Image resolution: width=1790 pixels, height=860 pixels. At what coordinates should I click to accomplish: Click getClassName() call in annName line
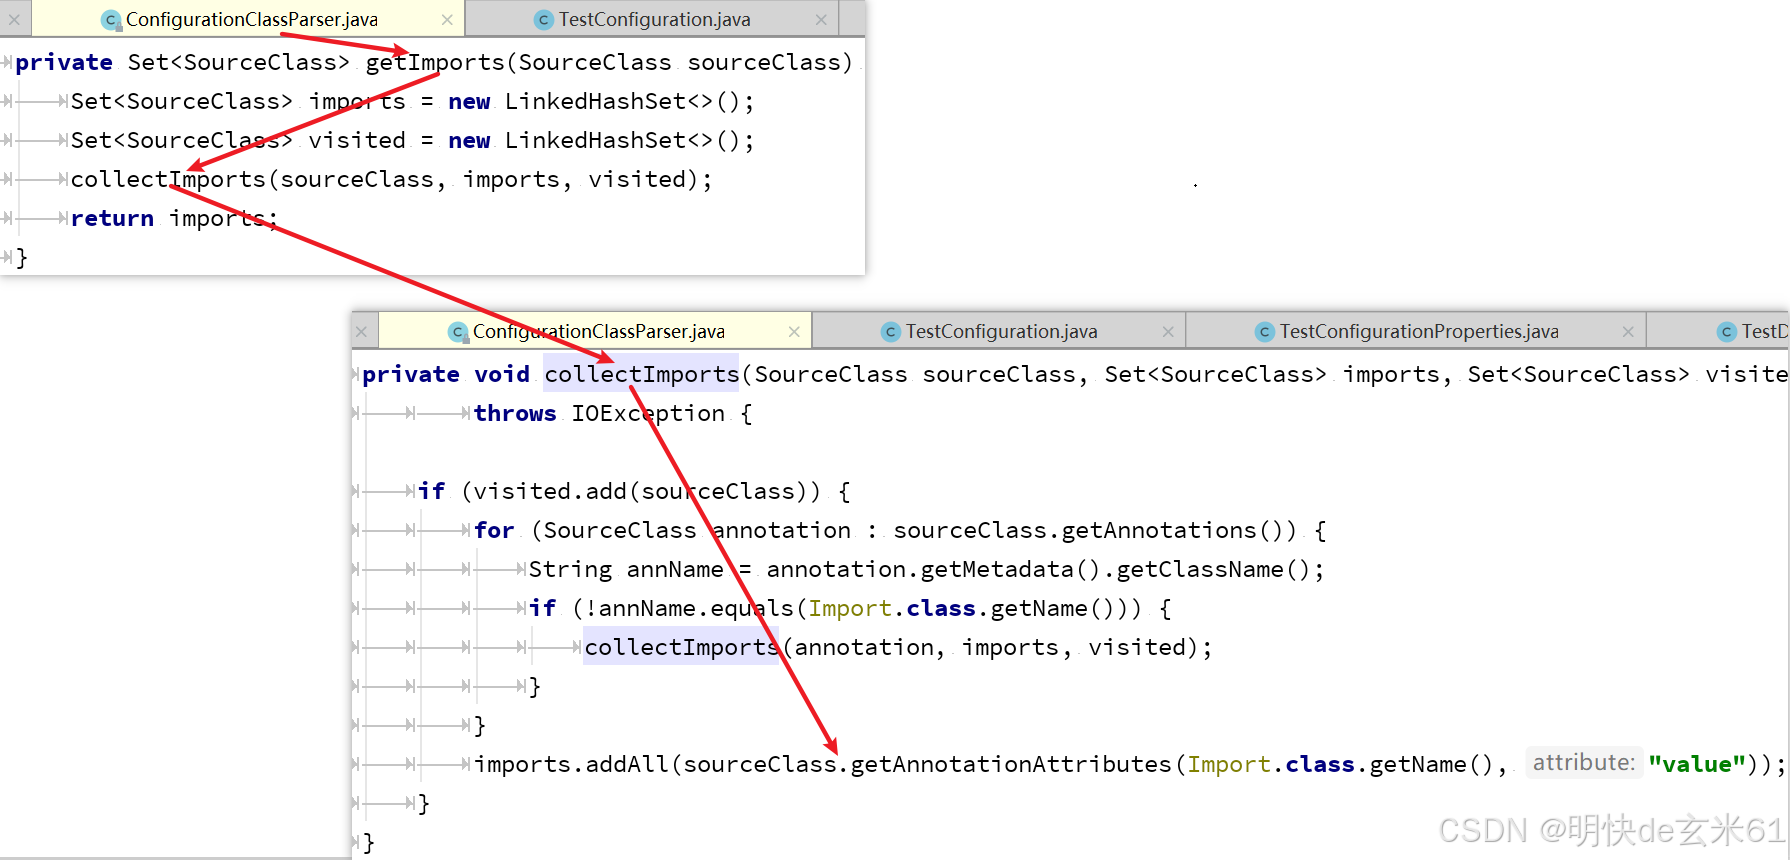1212,569
